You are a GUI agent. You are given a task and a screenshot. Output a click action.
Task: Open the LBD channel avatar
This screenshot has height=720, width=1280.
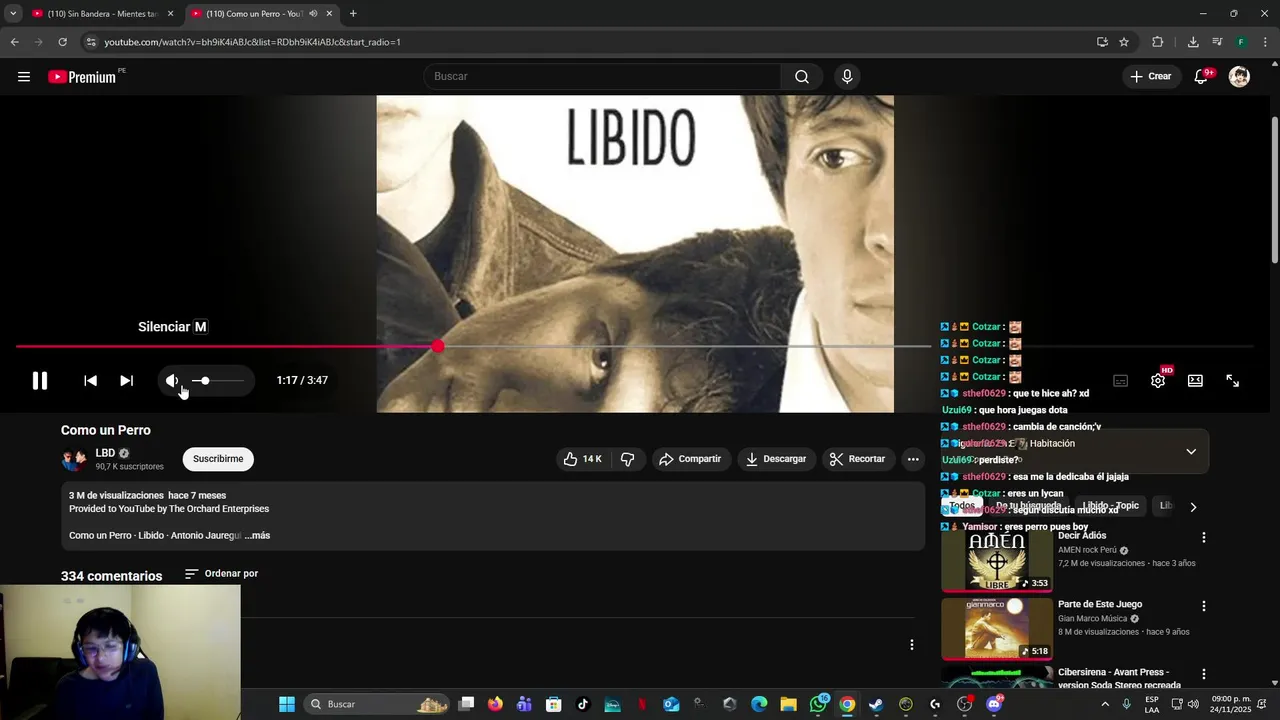(74, 460)
